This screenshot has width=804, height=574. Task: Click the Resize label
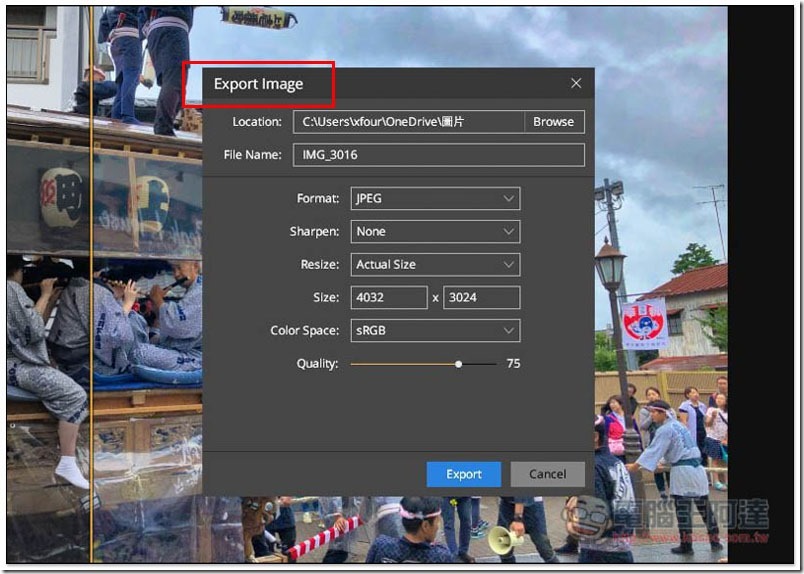(x=320, y=265)
